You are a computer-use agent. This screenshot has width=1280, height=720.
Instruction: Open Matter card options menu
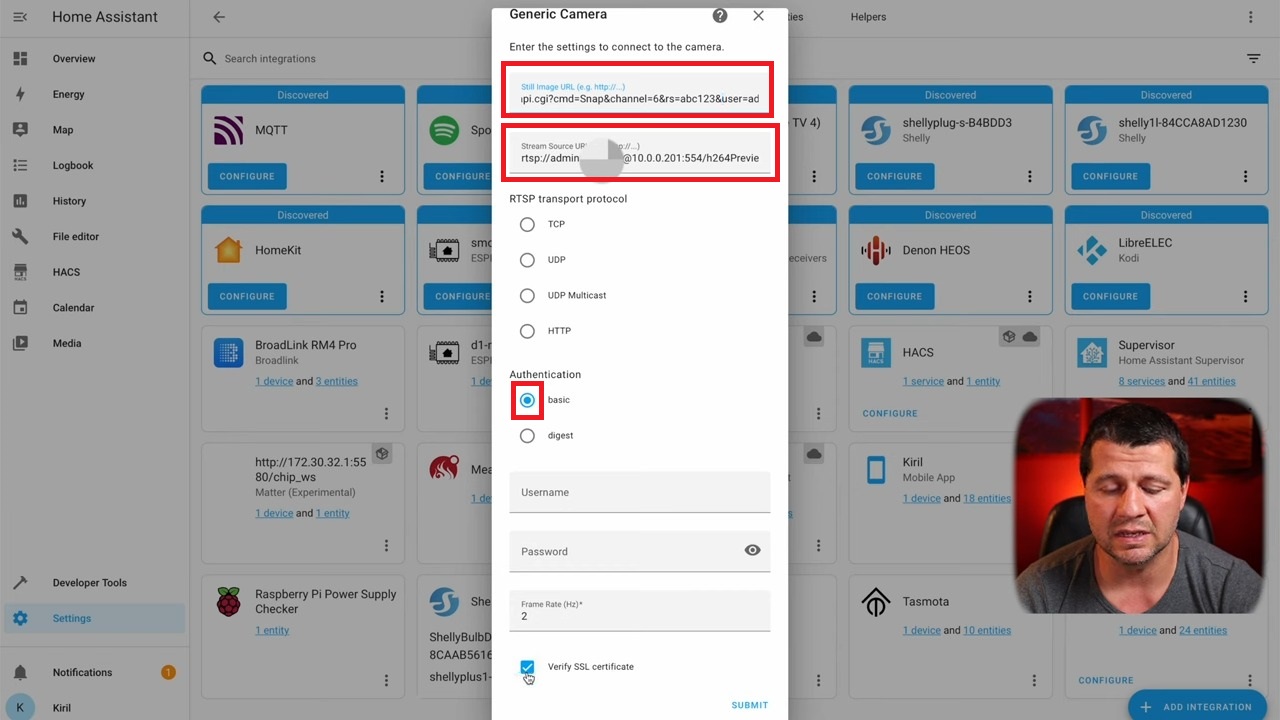[x=387, y=546]
